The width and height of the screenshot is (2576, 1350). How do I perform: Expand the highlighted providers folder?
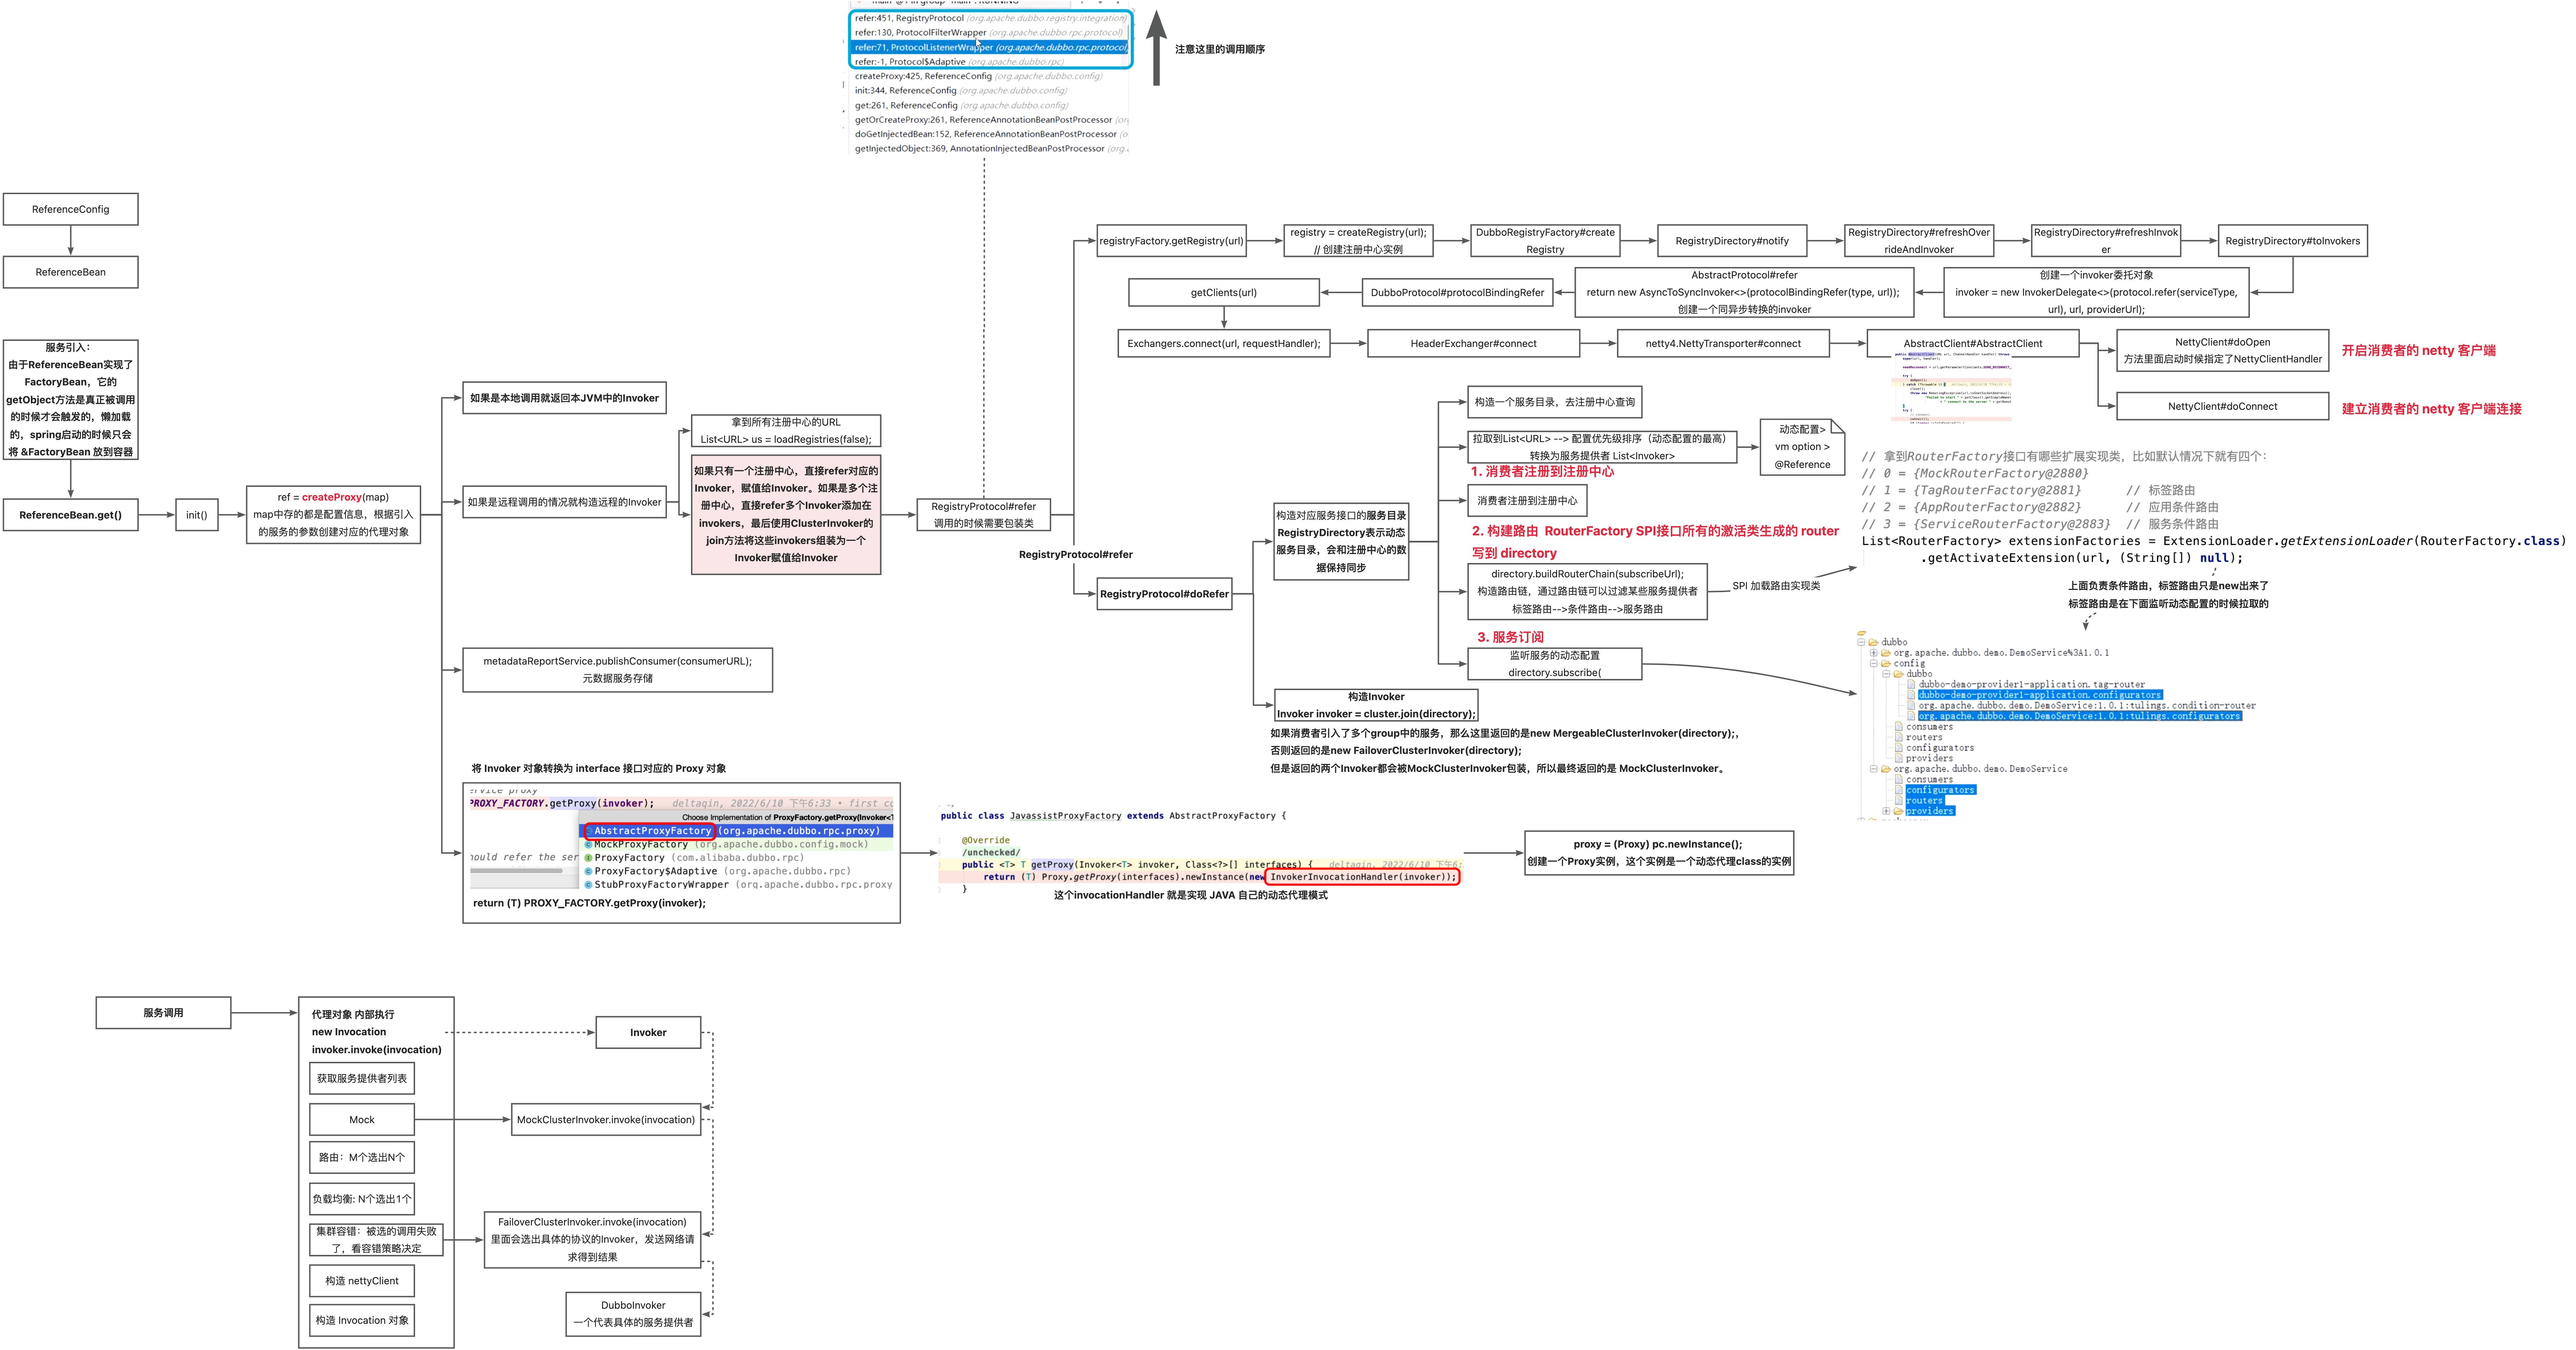point(1886,811)
